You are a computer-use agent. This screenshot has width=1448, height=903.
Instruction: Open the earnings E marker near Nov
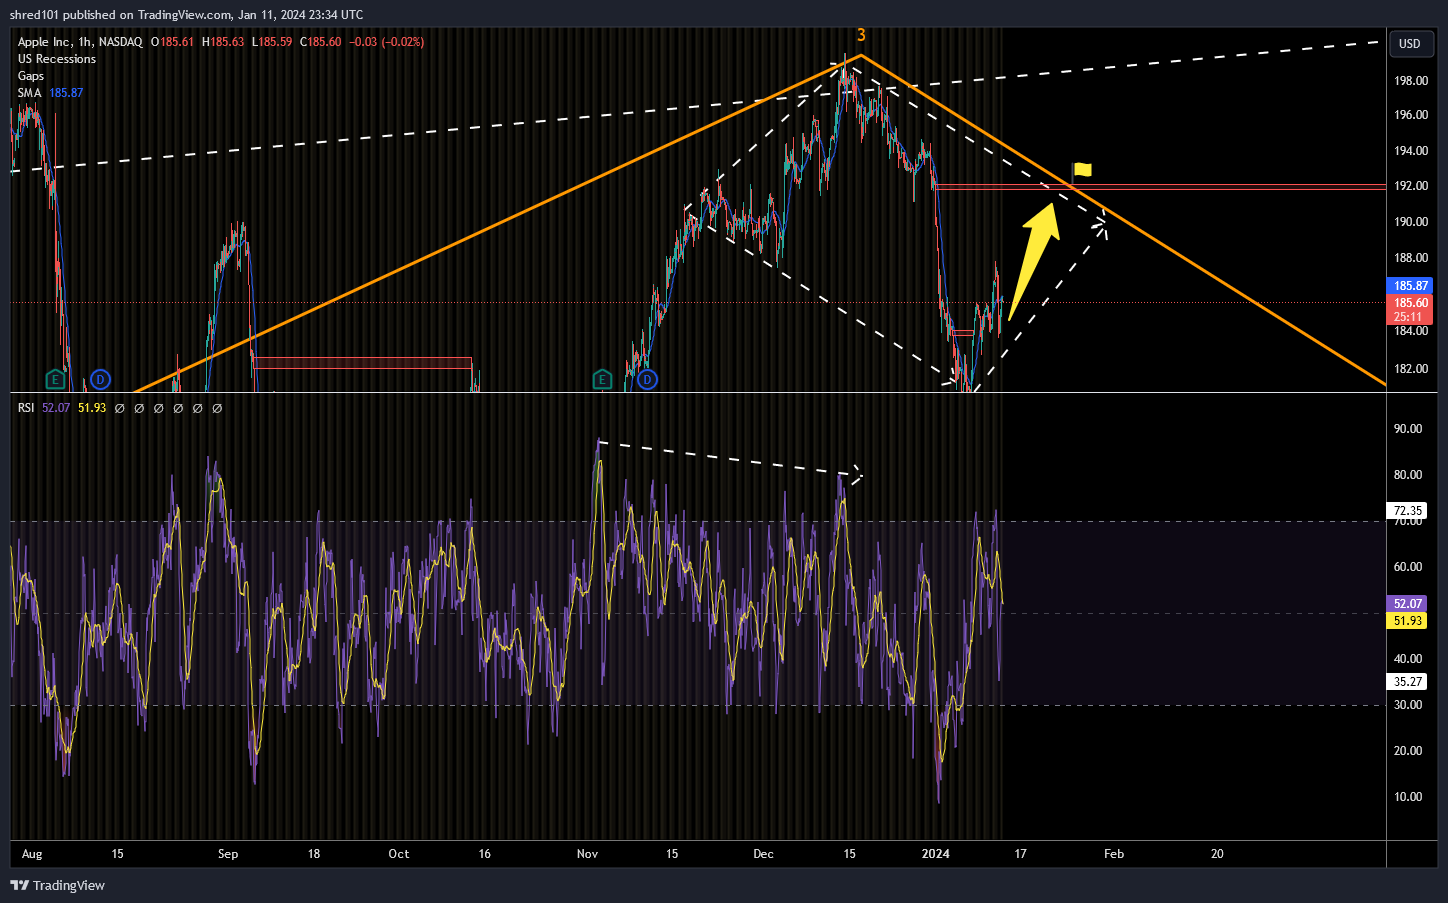(x=602, y=379)
